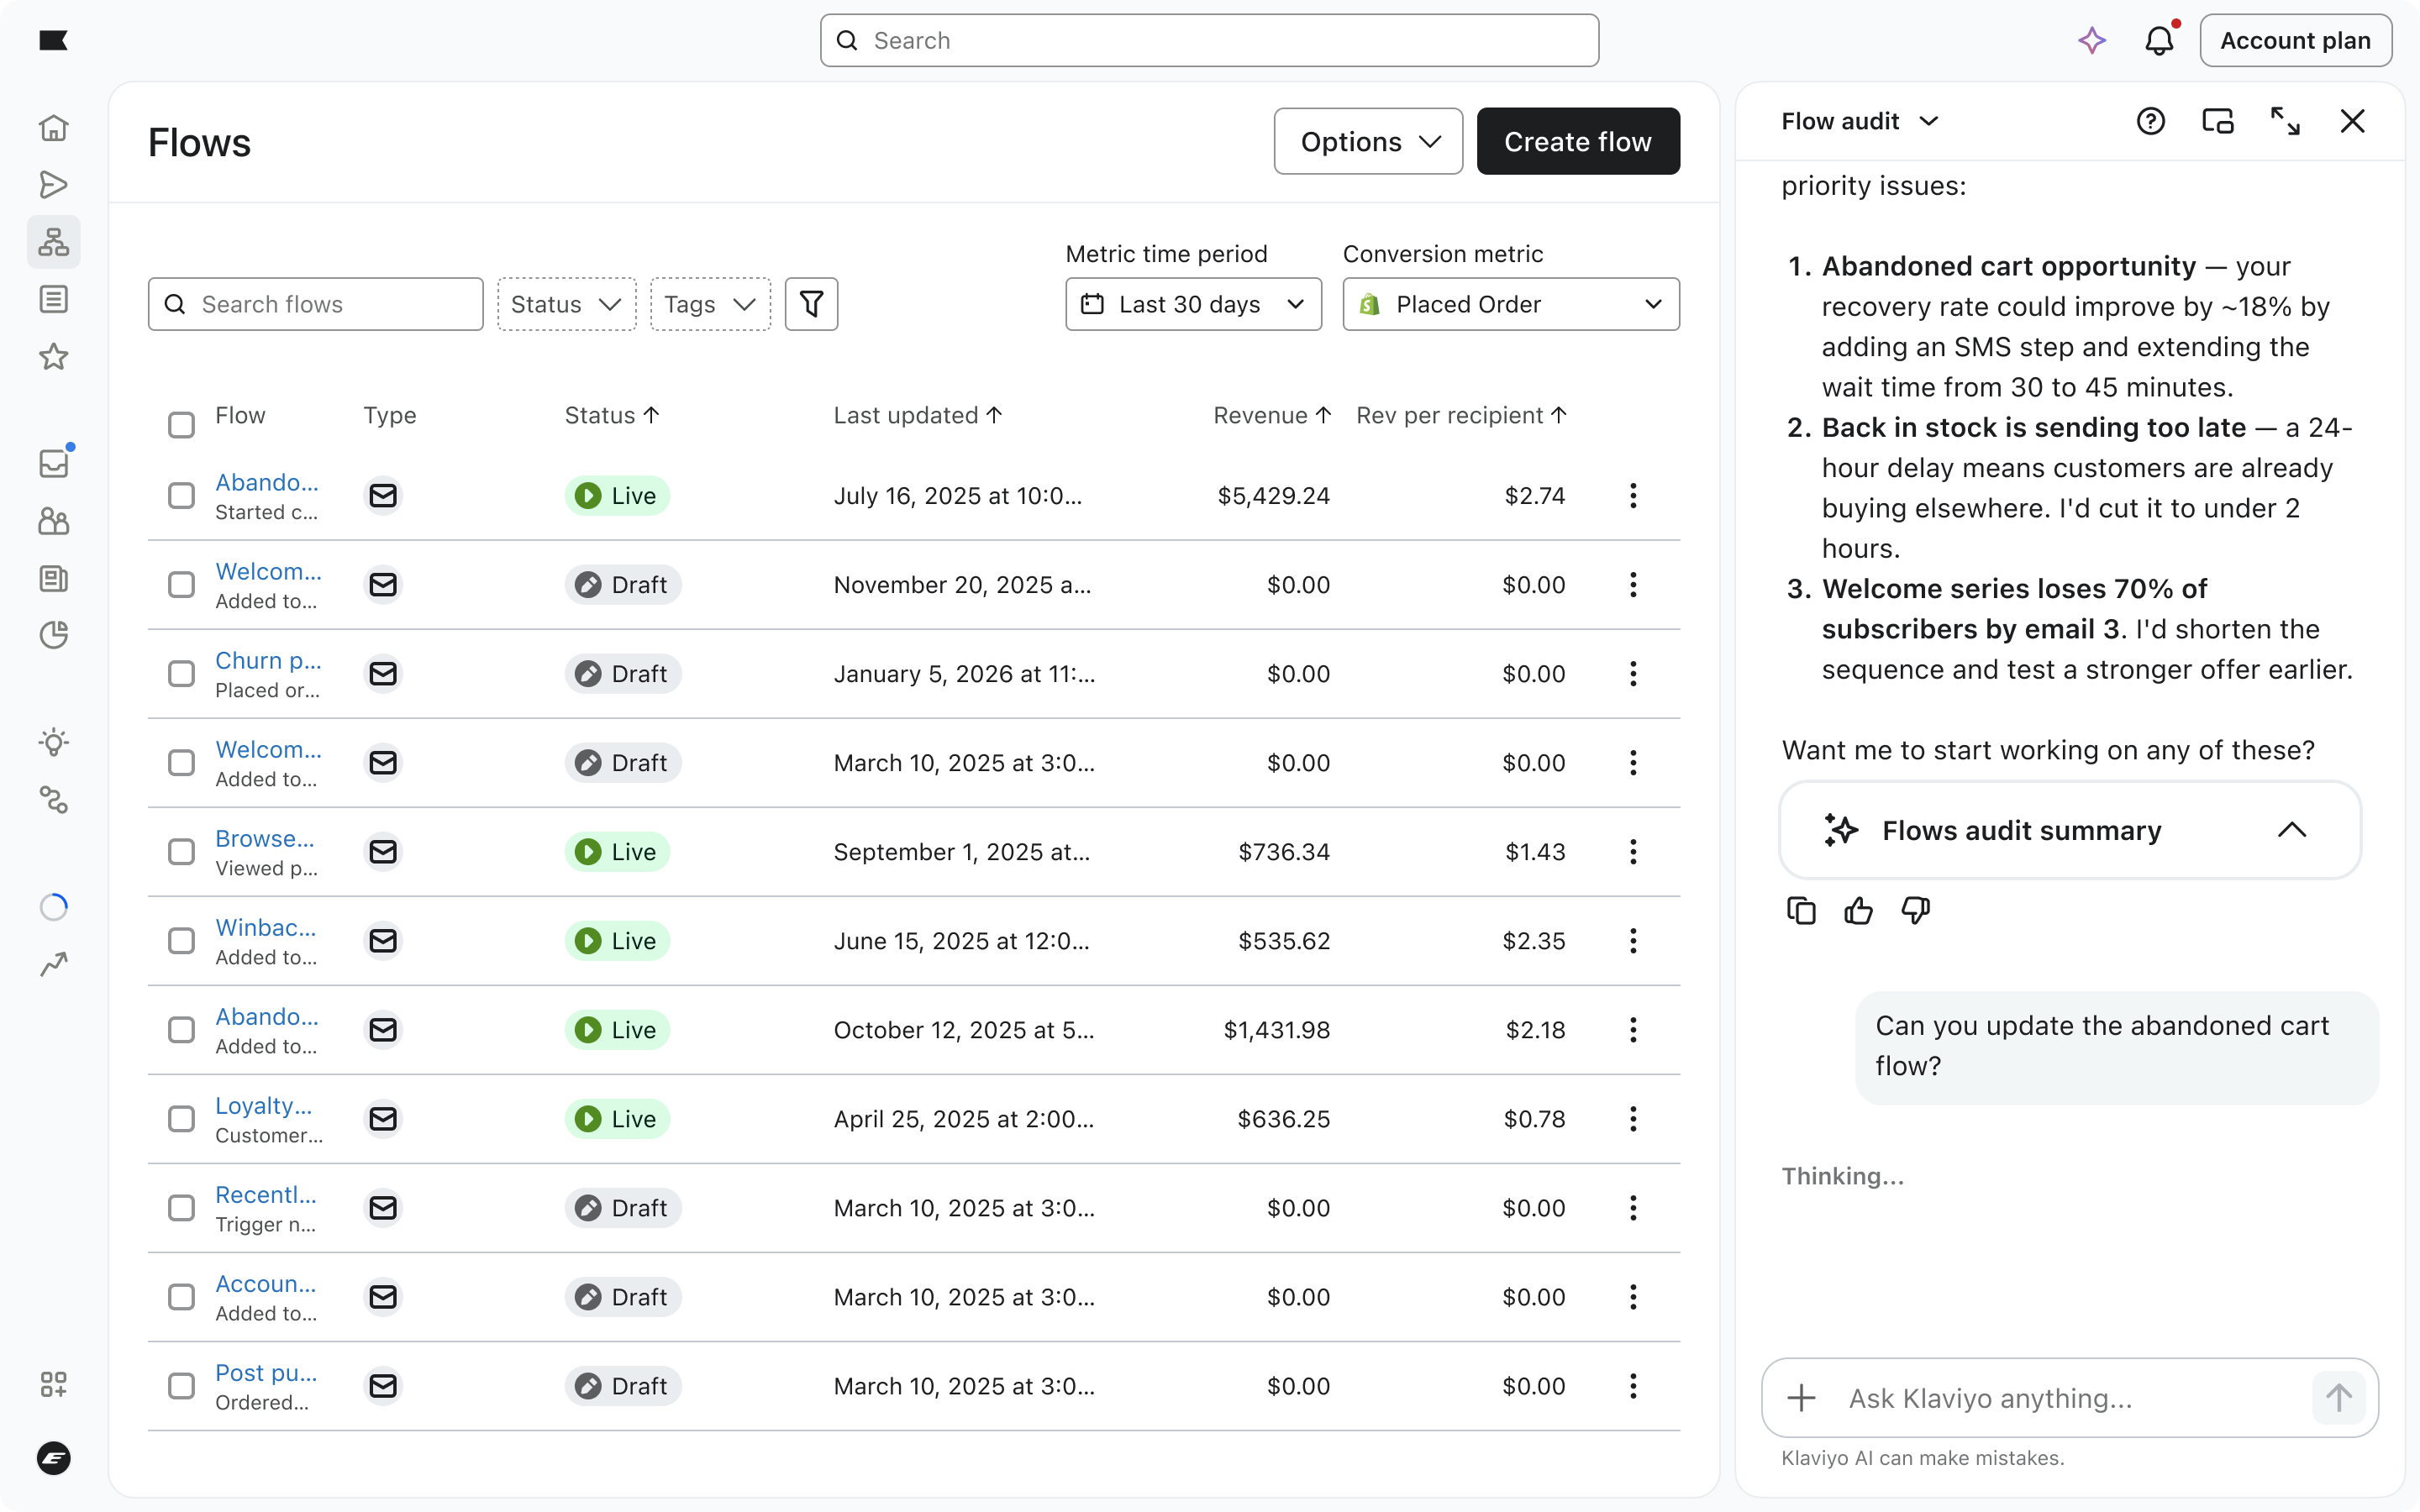2420x1512 pixels.
Task: Click the thumbs up feedback icon
Action: point(1858,911)
